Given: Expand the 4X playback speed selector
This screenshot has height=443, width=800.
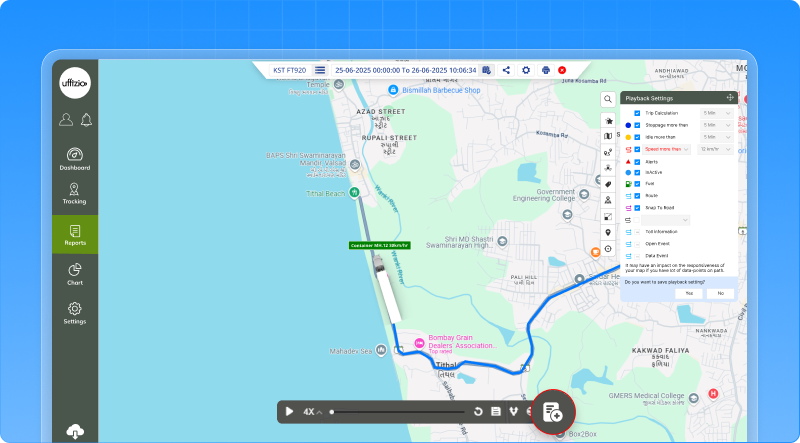Looking at the screenshot, I should tap(312, 411).
